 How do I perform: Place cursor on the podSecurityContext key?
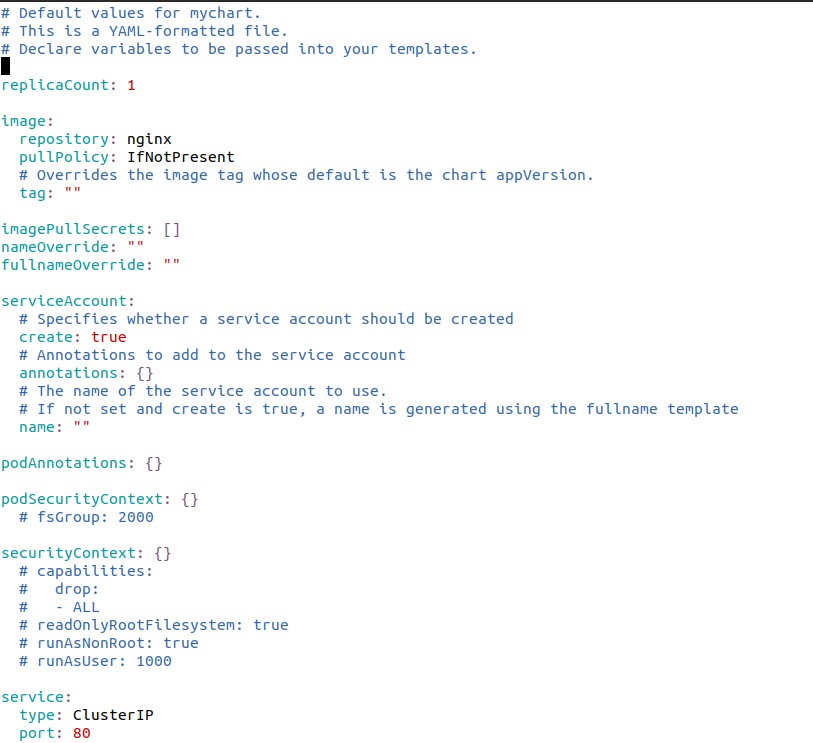(x=82, y=499)
